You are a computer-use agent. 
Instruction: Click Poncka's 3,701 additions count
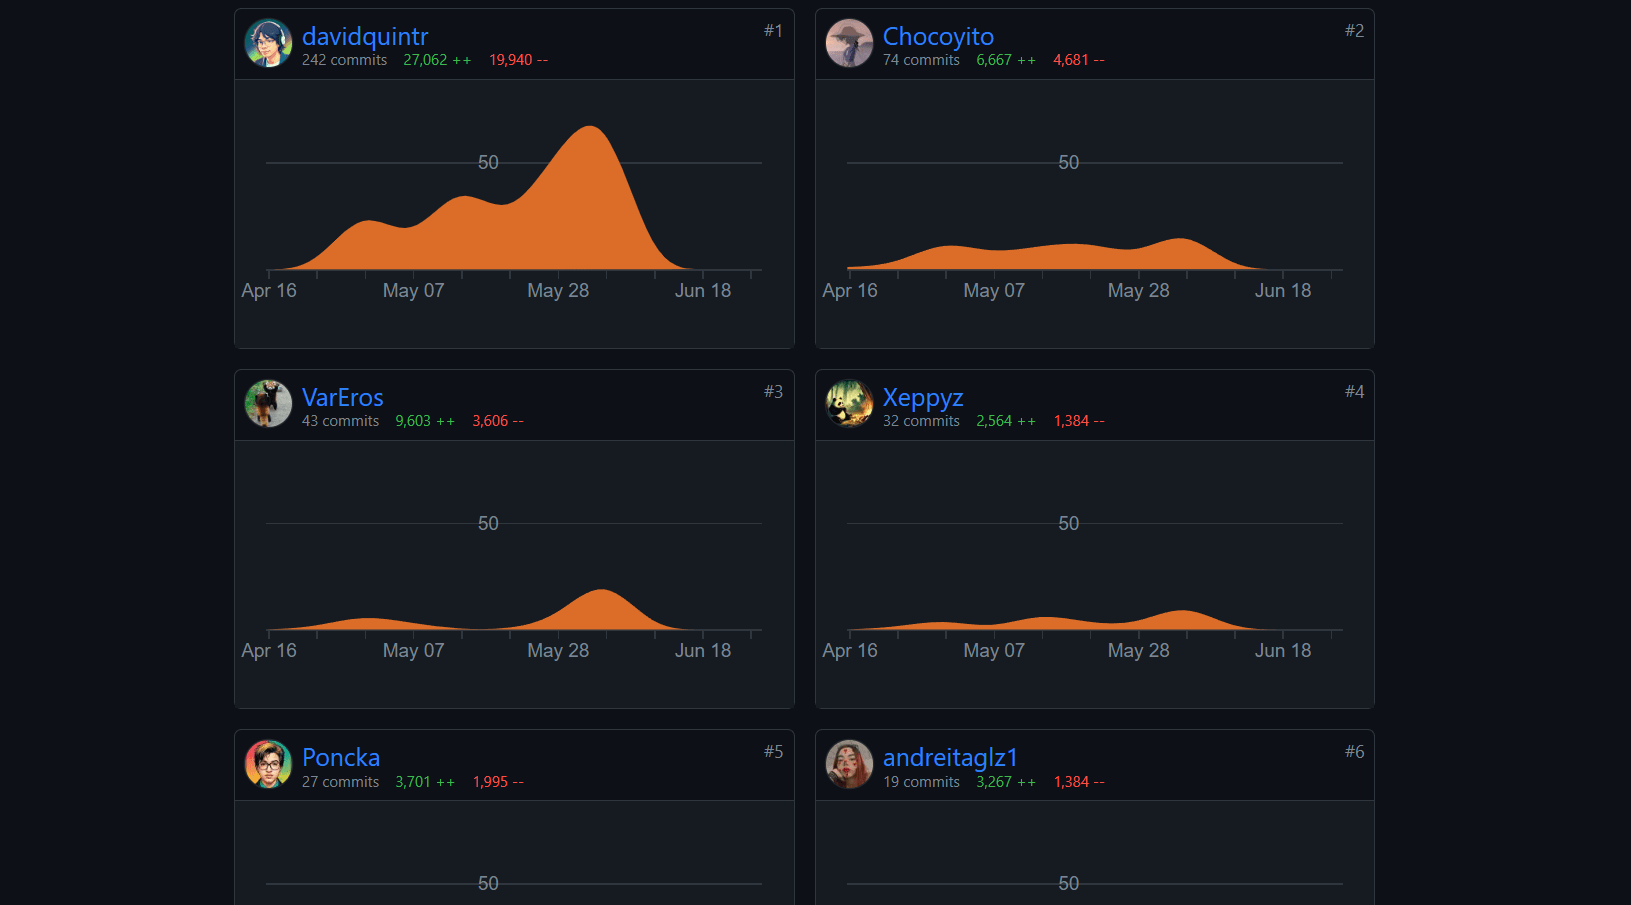[425, 782]
